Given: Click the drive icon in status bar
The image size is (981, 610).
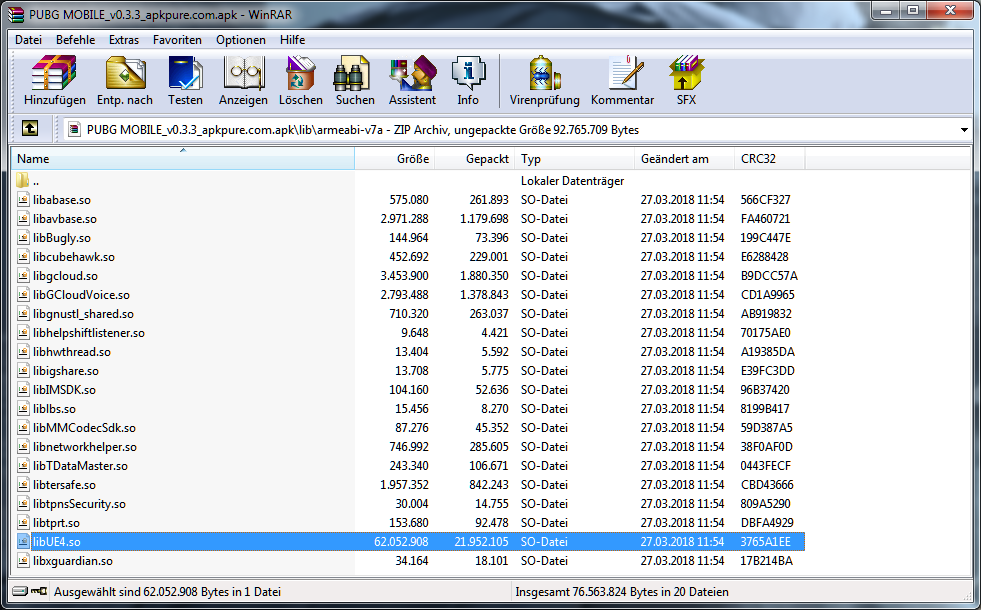Looking at the screenshot, I should [x=20, y=591].
